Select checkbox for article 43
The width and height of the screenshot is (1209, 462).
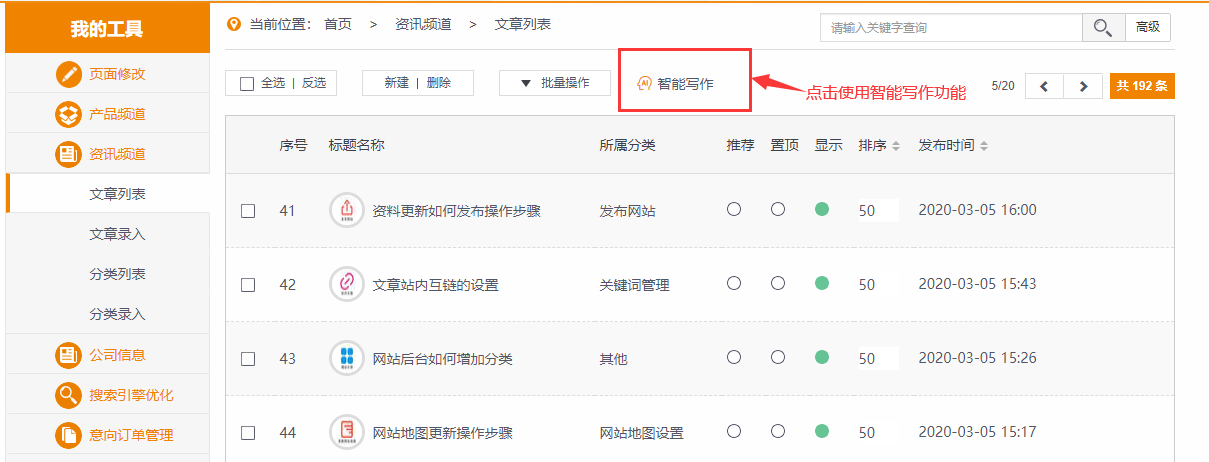(248, 359)
